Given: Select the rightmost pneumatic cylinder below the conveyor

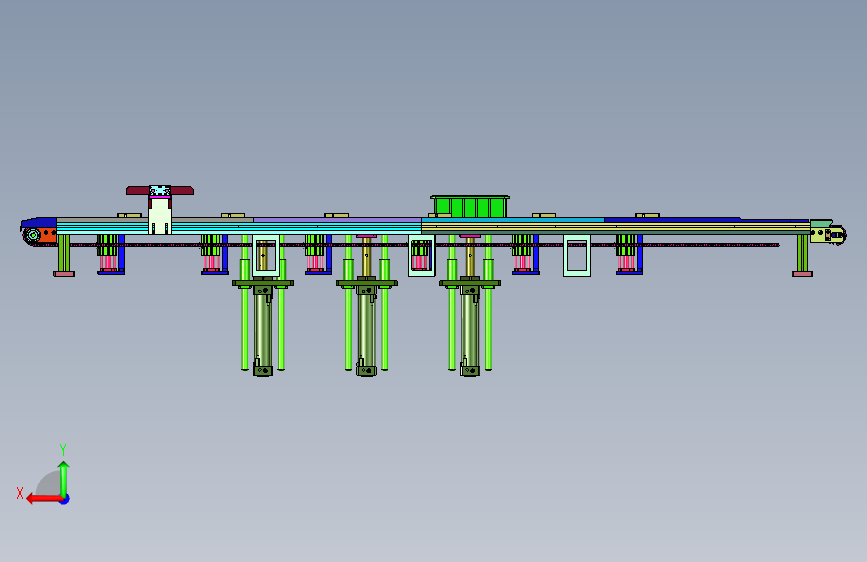Looking at the screenshot, I should coord(470,330).
